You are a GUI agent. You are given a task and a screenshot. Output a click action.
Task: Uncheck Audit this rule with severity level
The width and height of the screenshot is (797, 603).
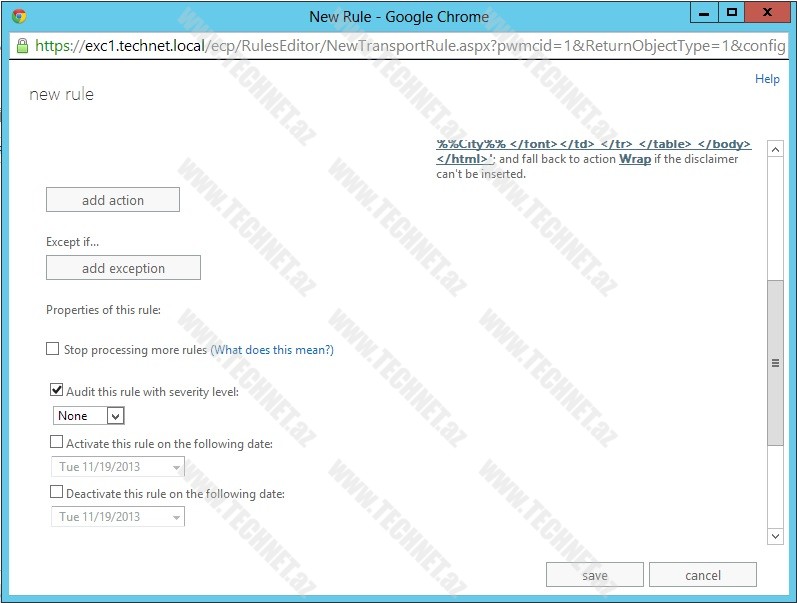pyautogui.click(x=56, y=391)
